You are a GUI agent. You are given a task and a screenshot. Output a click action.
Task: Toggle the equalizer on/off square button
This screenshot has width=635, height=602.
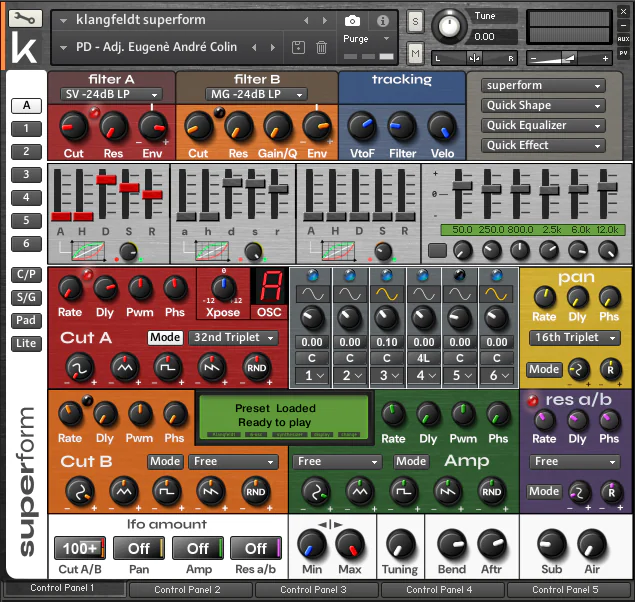[x=437, y=250]
